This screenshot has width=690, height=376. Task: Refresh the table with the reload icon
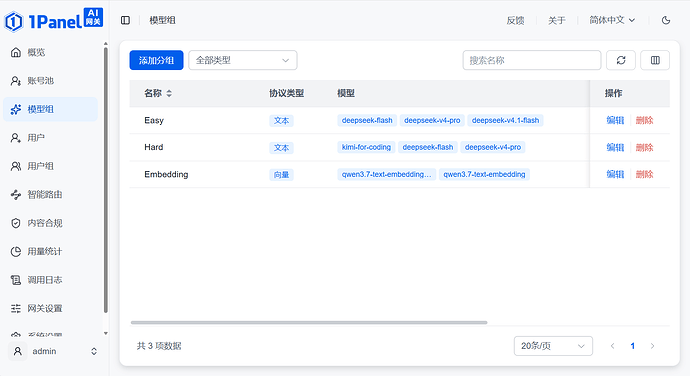[621, 60]
